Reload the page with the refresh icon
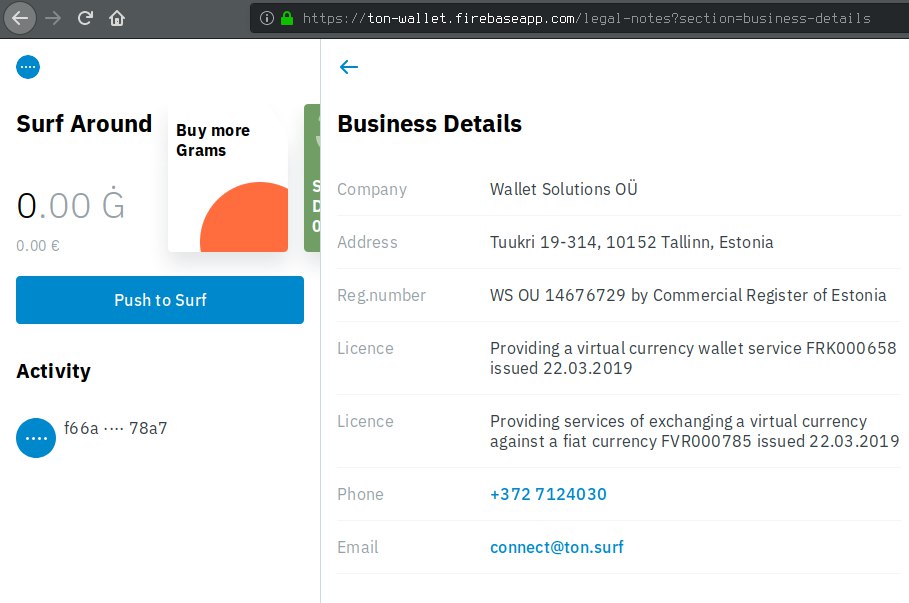The image size is (909, 603). click(x=85, y=18)
